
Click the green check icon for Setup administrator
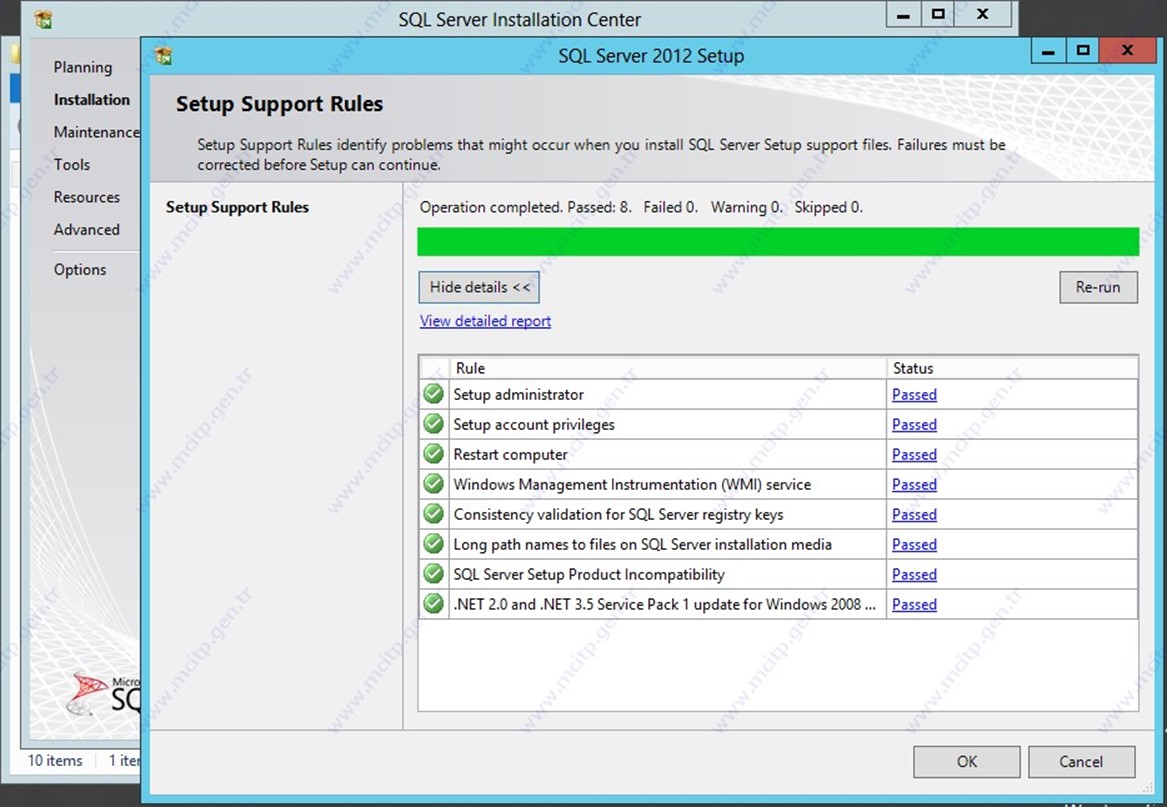(433, 394)
